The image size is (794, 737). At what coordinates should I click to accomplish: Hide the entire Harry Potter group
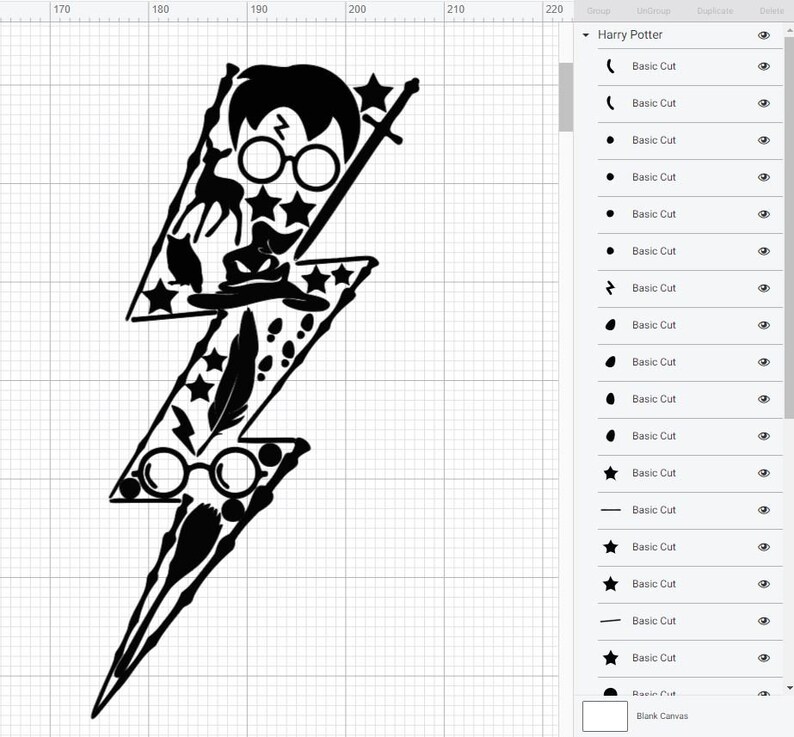coord(764,35)
